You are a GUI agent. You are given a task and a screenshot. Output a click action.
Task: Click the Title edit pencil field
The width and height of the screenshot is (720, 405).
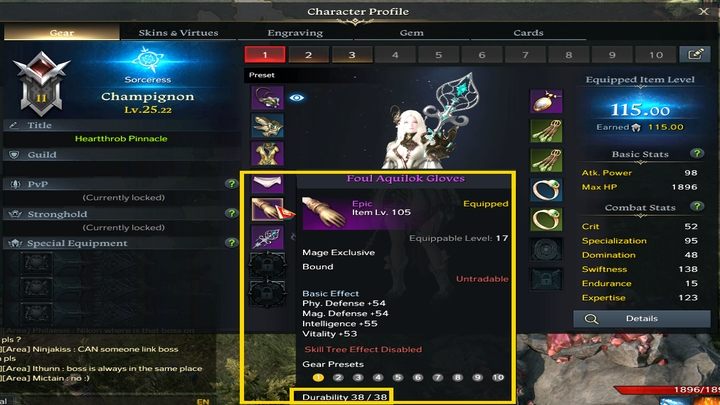[x=121, y=125]
